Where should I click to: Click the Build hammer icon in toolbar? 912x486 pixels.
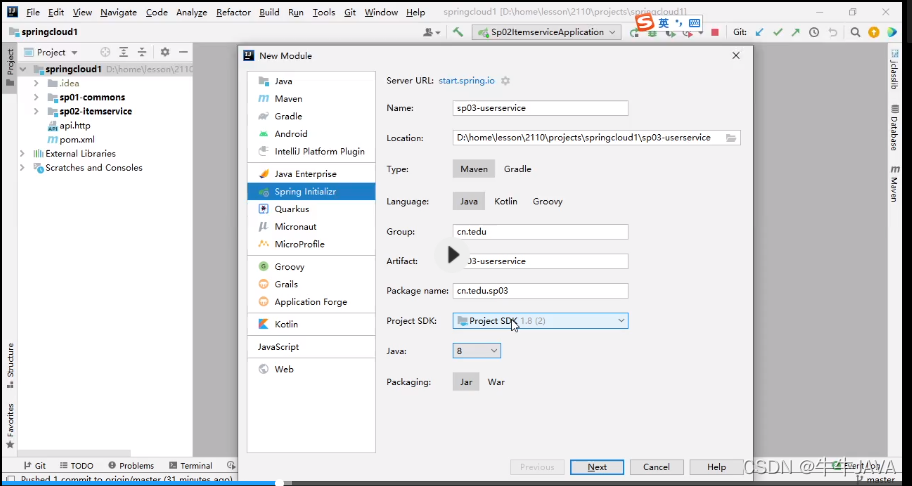pos(458,32)
